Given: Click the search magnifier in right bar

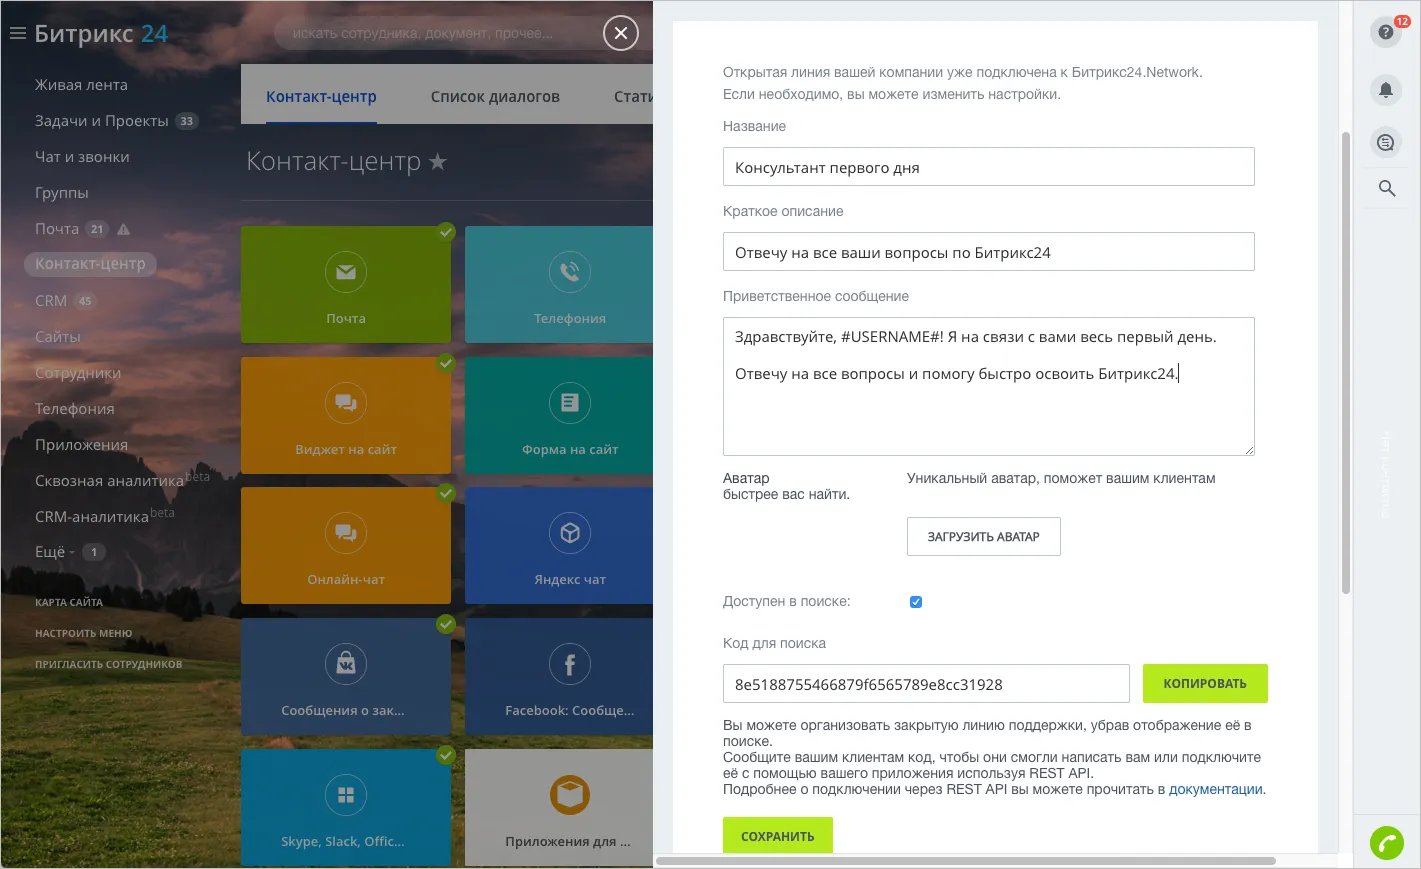Looking at the screenshot, I should coord(1387,188).
